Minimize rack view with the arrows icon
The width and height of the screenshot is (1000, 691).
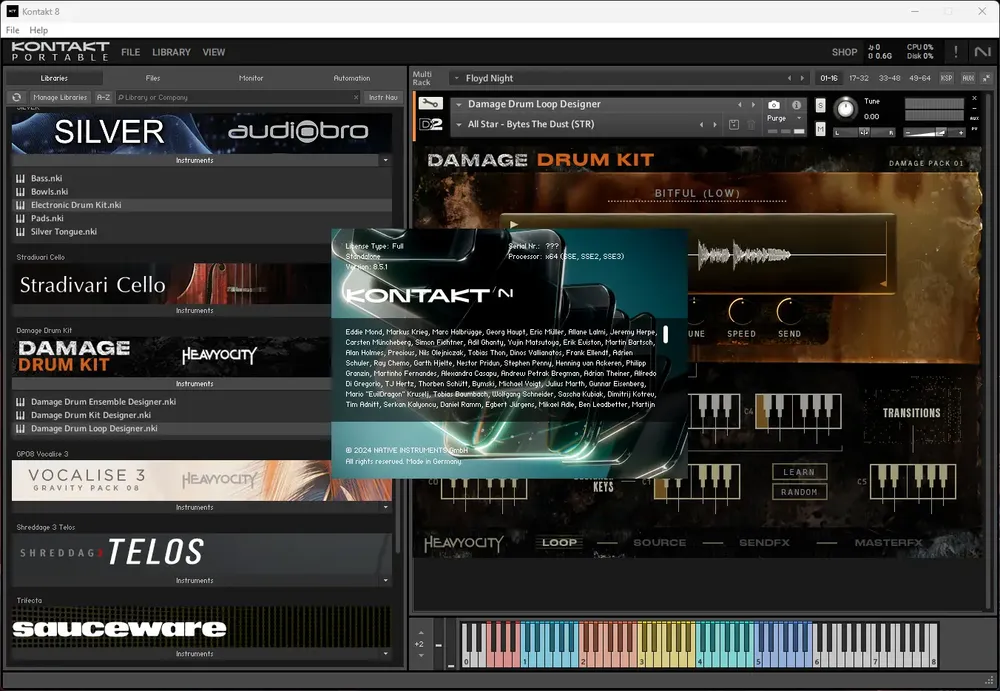click(987, 78)
